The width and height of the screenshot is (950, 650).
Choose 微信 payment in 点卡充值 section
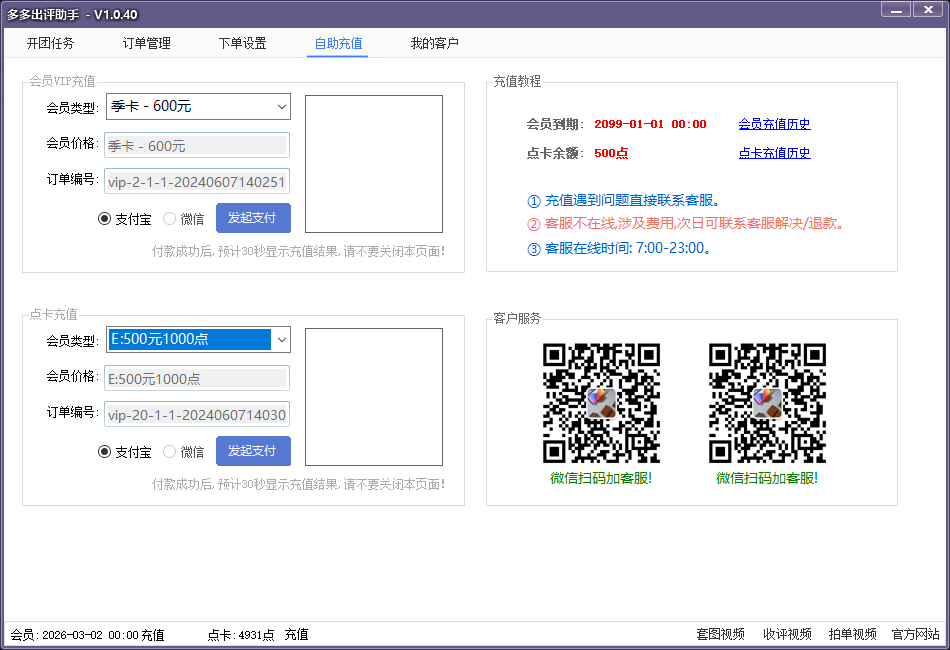[x=170, y=452]
